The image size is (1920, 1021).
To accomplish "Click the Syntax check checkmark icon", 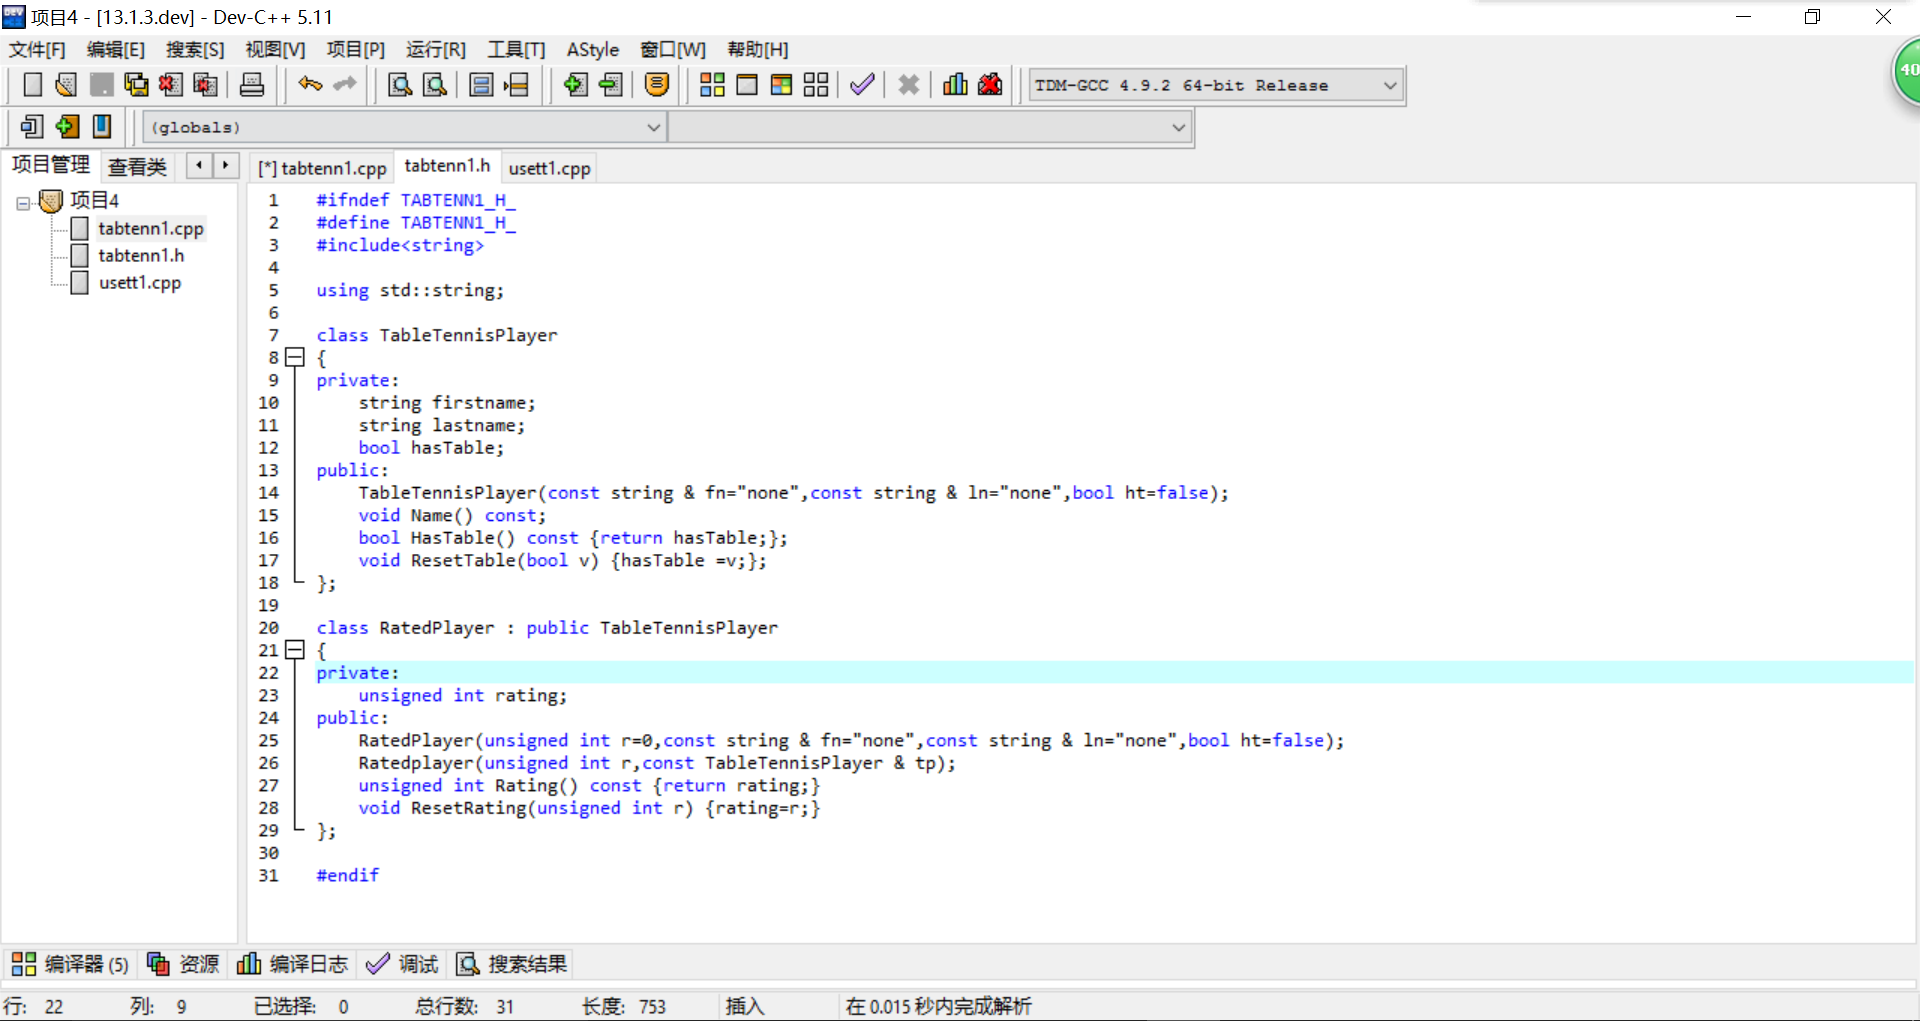I will pyautogui.click(x=862, y=85).
